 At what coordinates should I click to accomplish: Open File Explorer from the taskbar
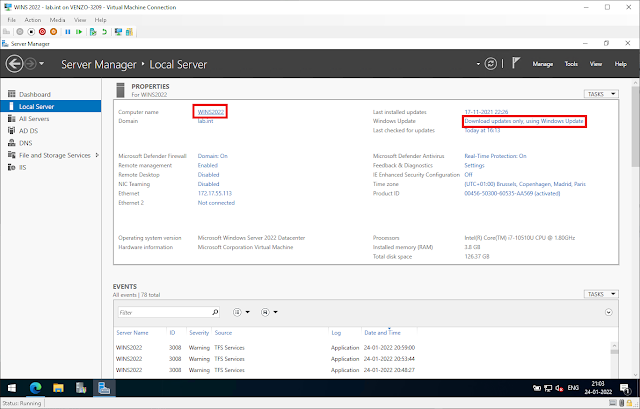(58, 388)
